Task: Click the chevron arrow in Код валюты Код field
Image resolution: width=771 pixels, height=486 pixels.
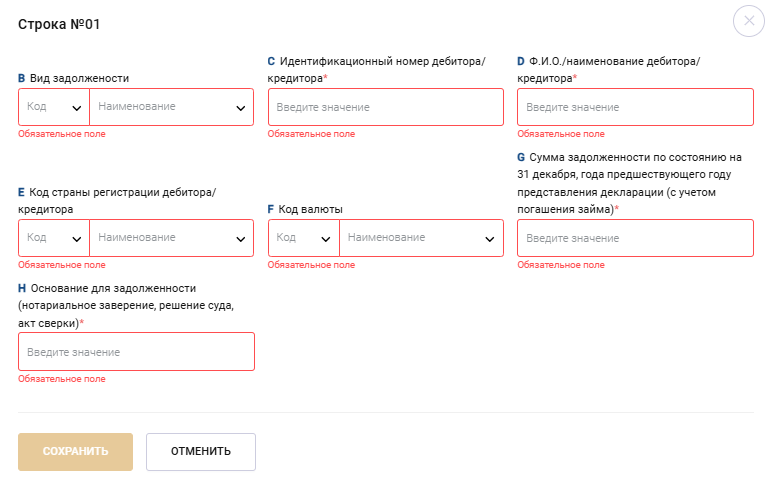Action: click(326, 239)
